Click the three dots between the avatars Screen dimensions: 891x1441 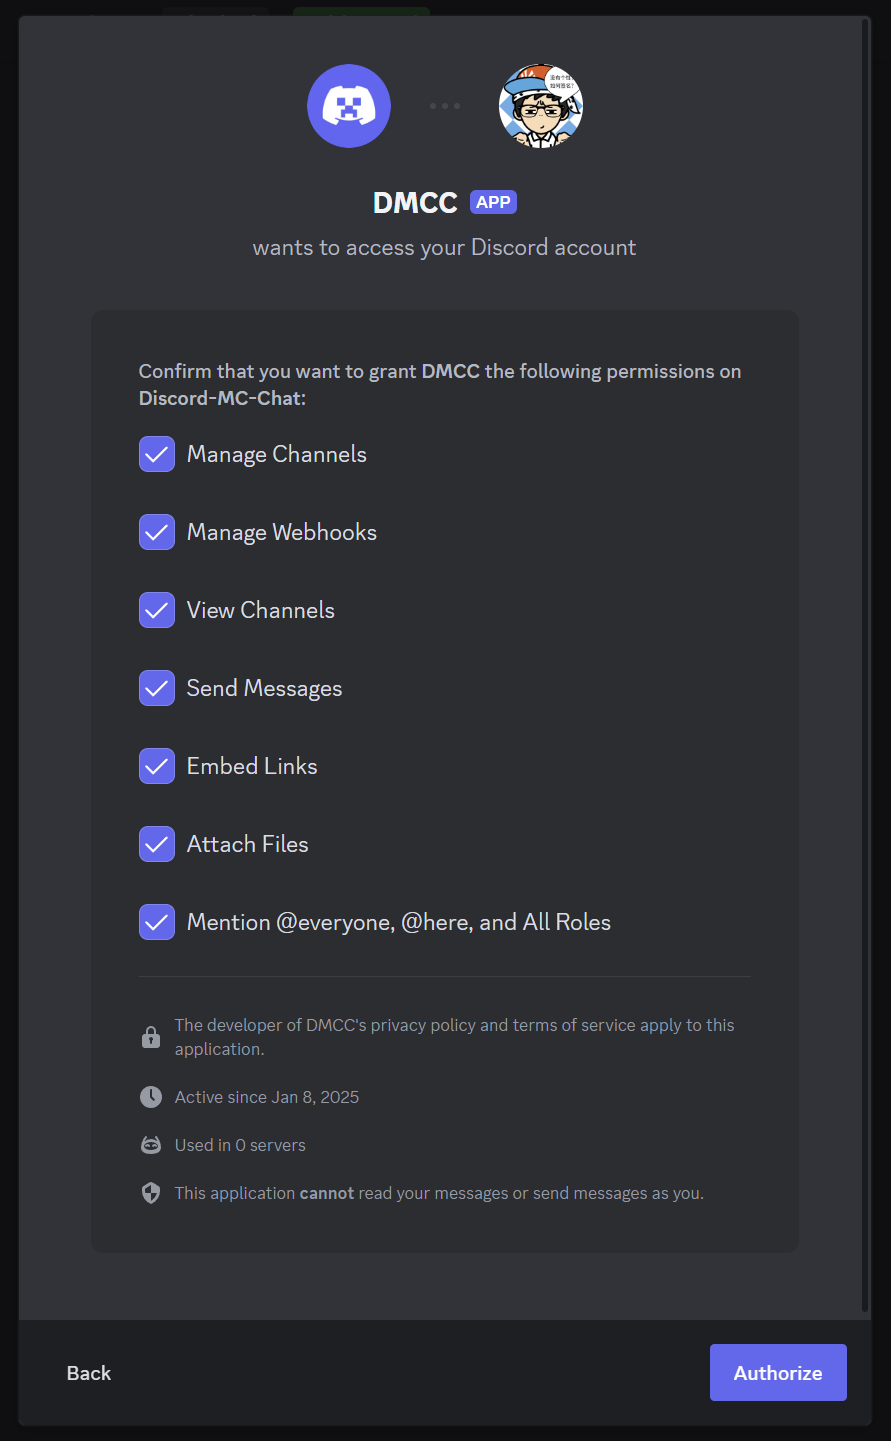point(445,106)
